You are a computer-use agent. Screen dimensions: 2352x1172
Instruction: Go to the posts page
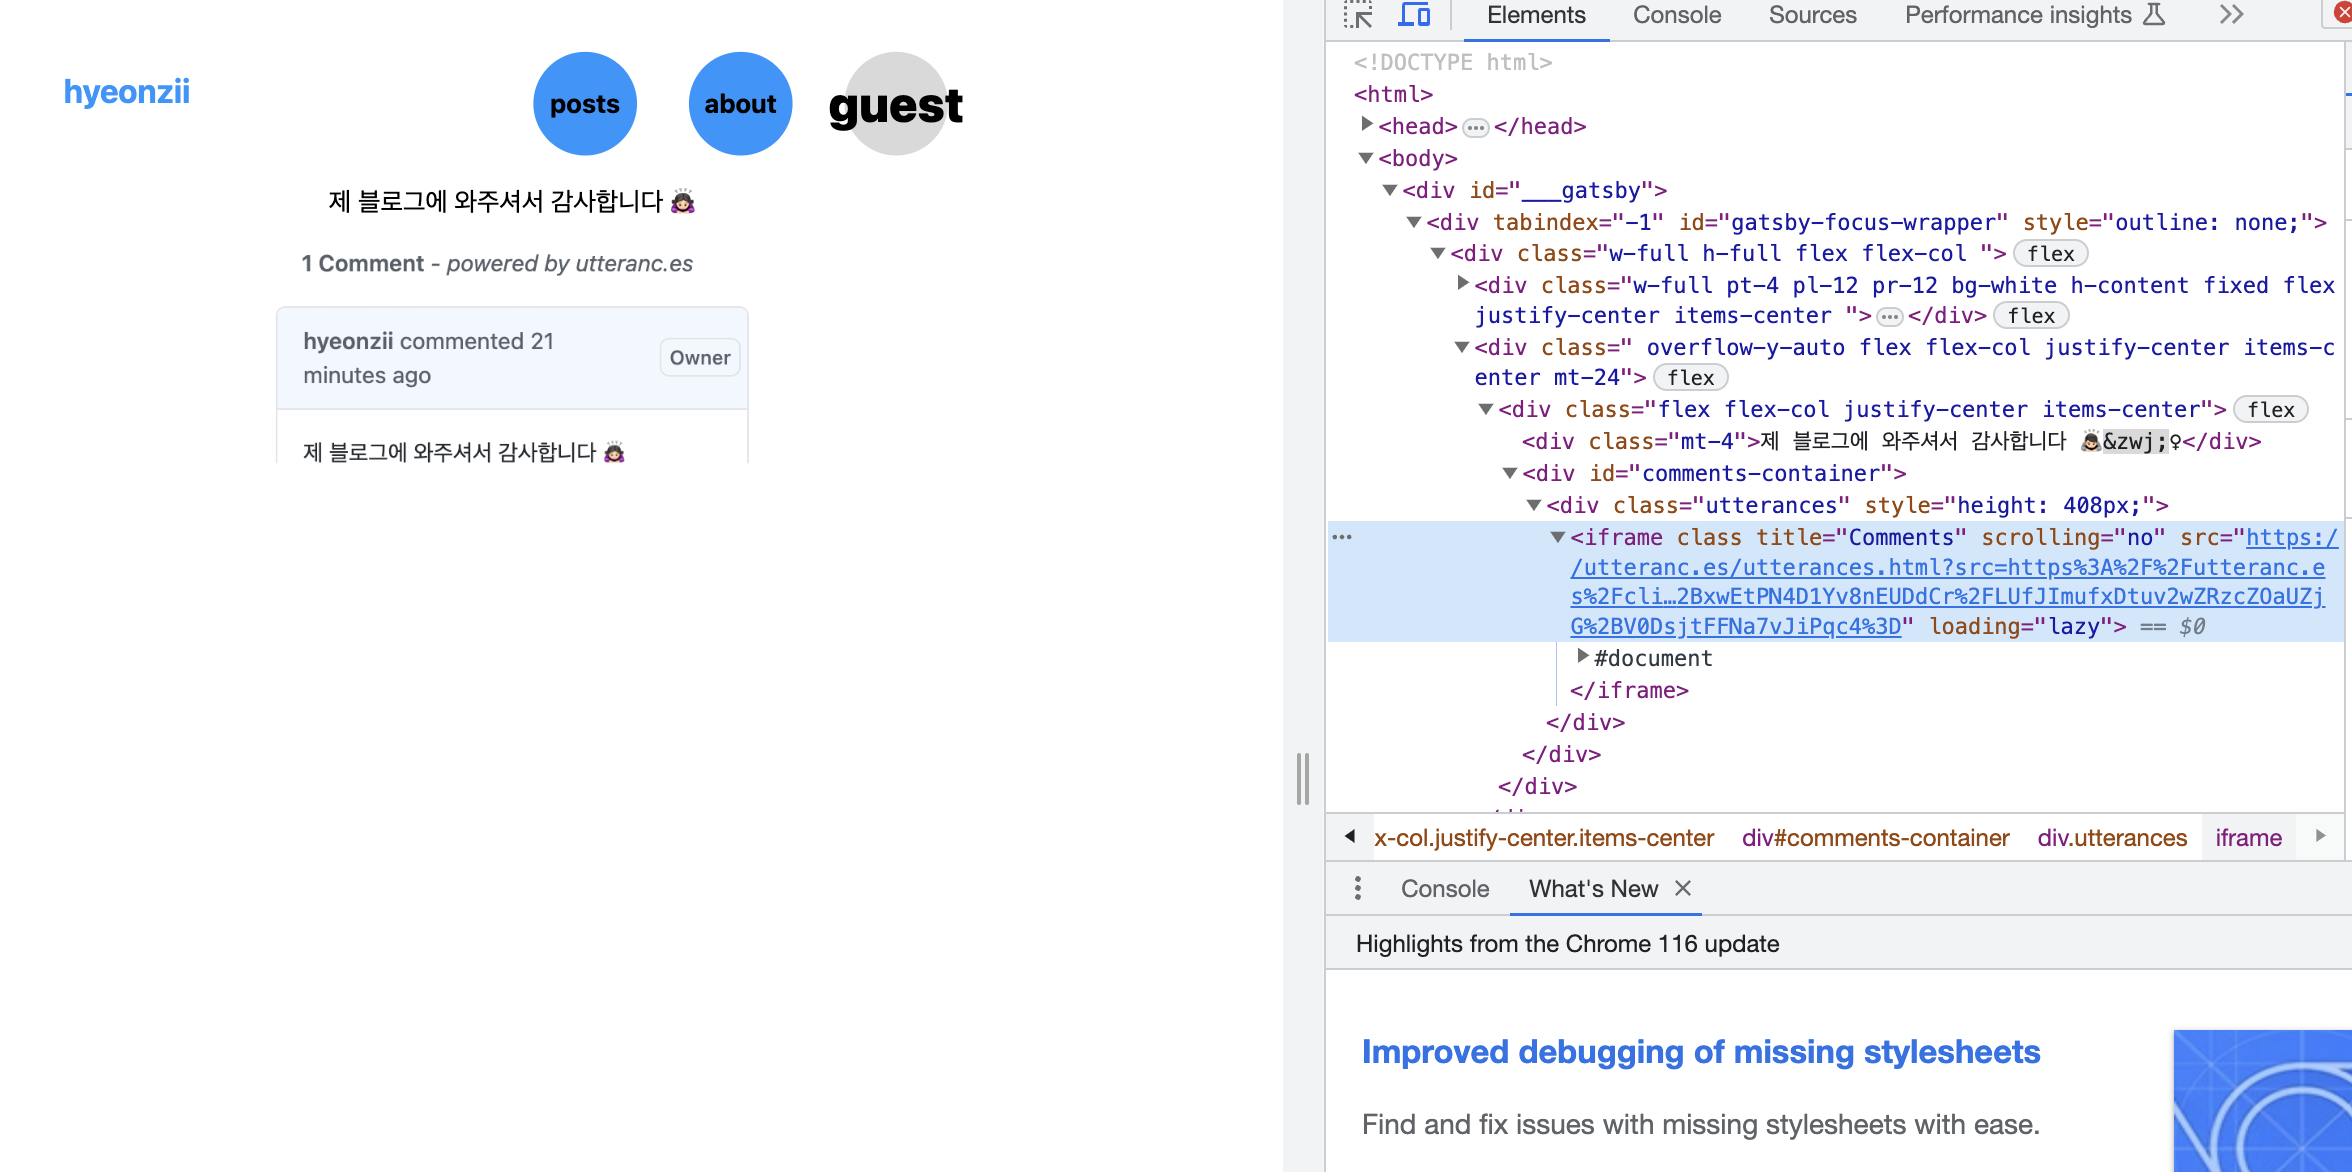(x=585, y=104)
